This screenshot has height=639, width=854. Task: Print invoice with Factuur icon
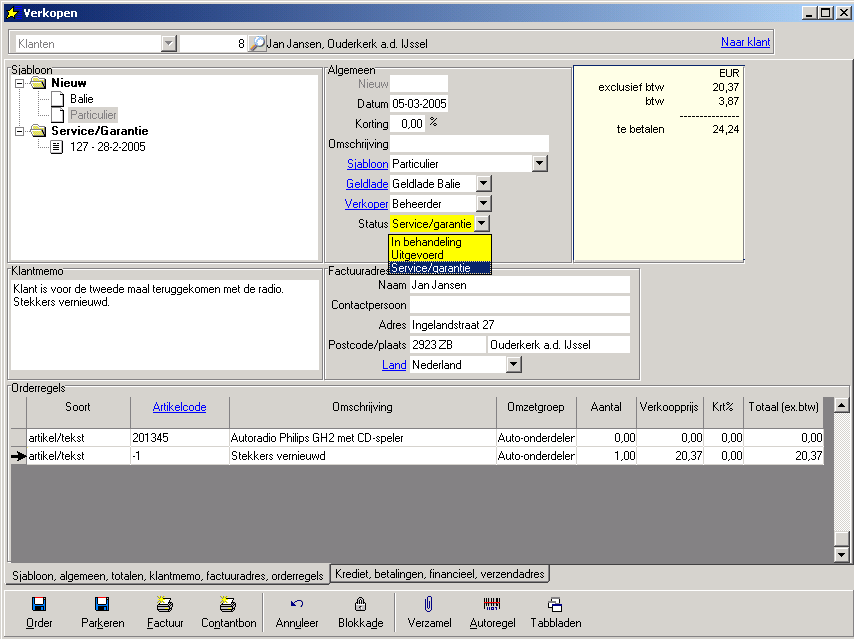165,604
